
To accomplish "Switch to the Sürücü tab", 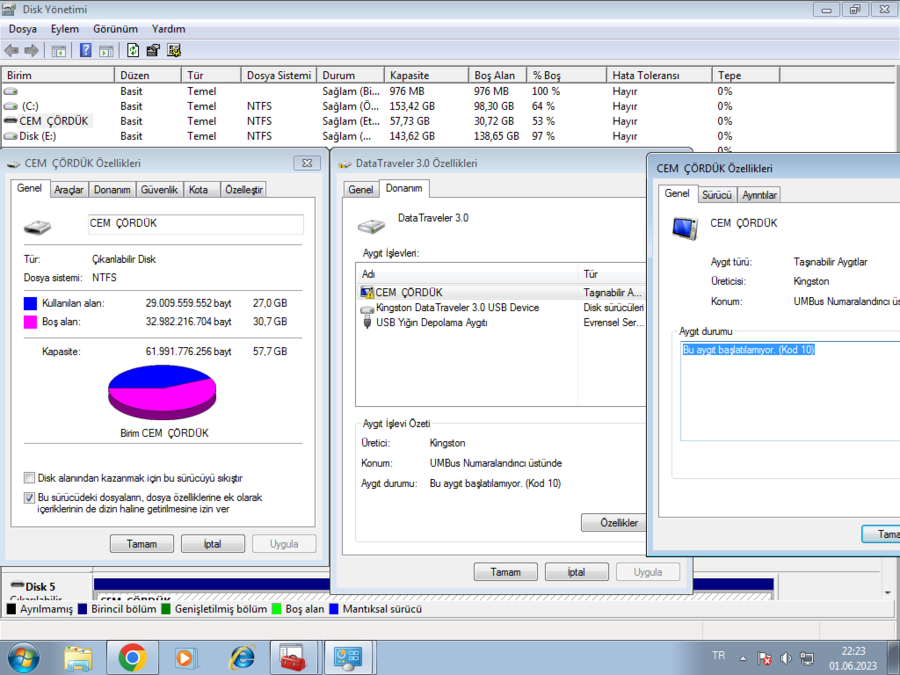I will (717, 195).
